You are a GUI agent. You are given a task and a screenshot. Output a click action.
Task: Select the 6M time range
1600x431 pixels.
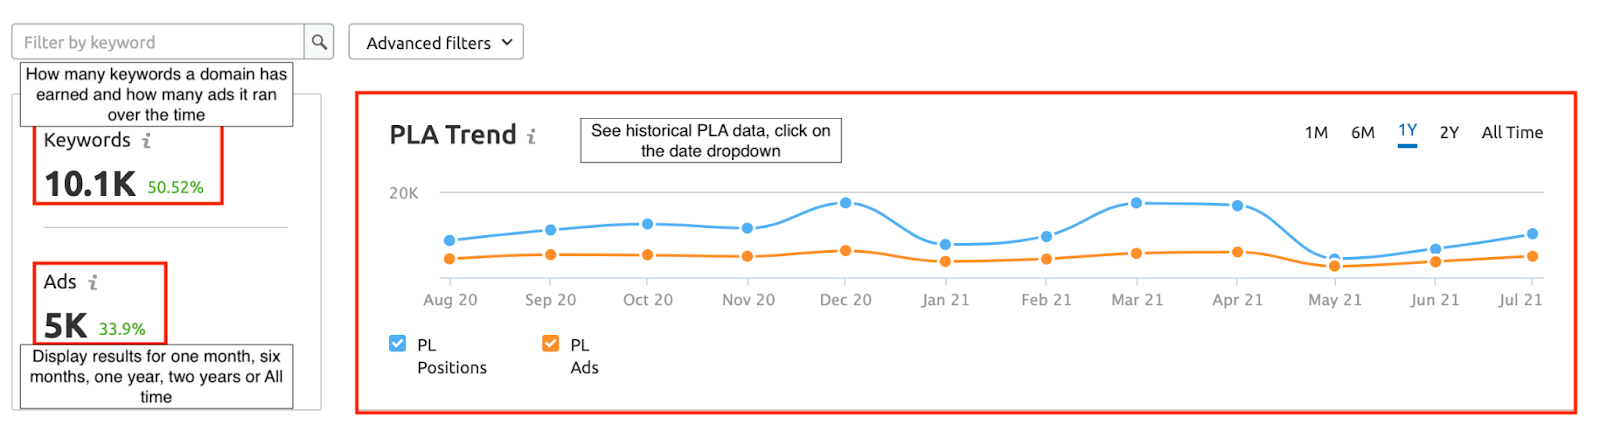point(1363,132)
